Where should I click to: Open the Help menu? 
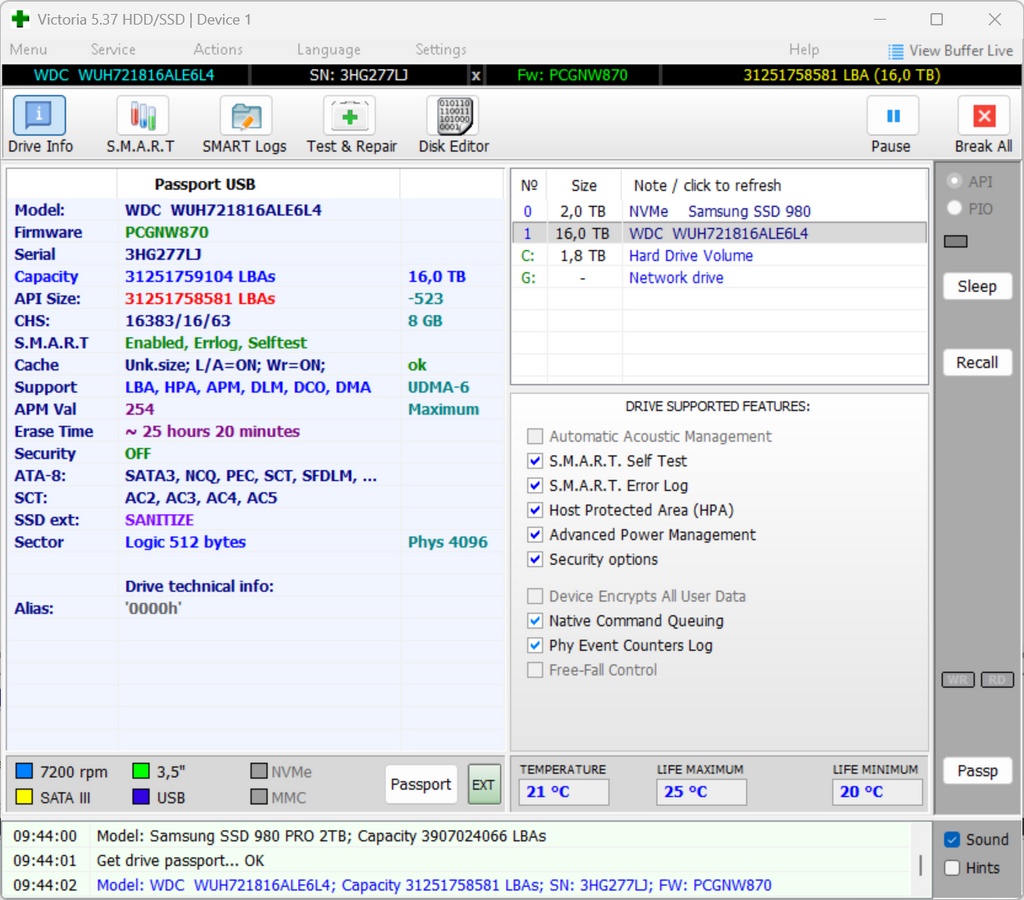[x=804, y=50]
